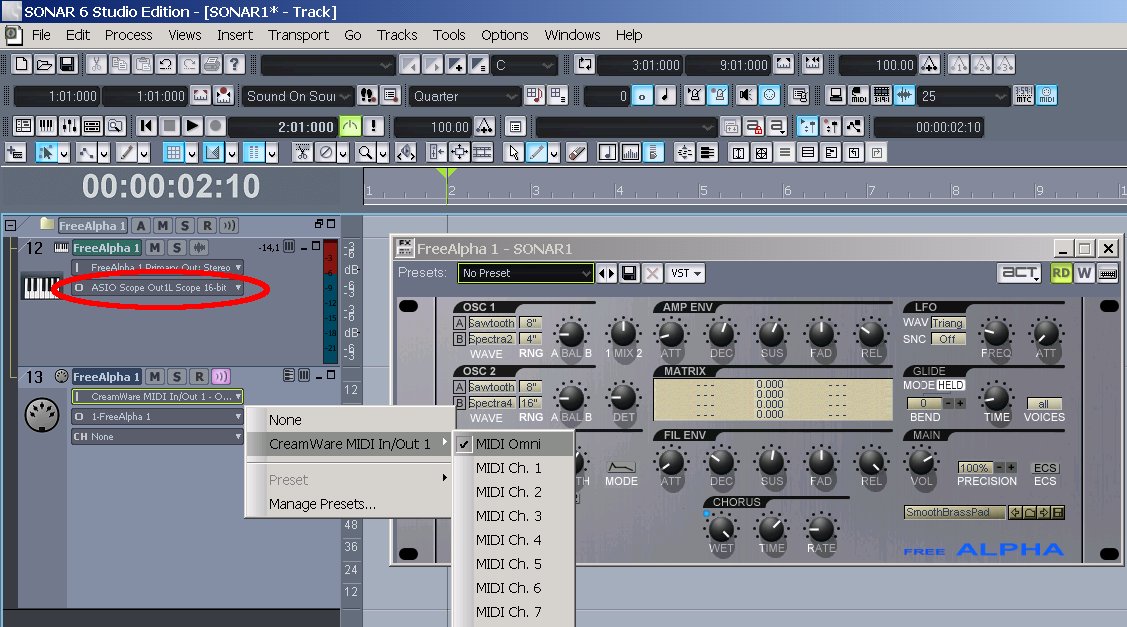Select Manage Presets... menu entry
Screen dimensions: 1127x627
tap(349, 504)
